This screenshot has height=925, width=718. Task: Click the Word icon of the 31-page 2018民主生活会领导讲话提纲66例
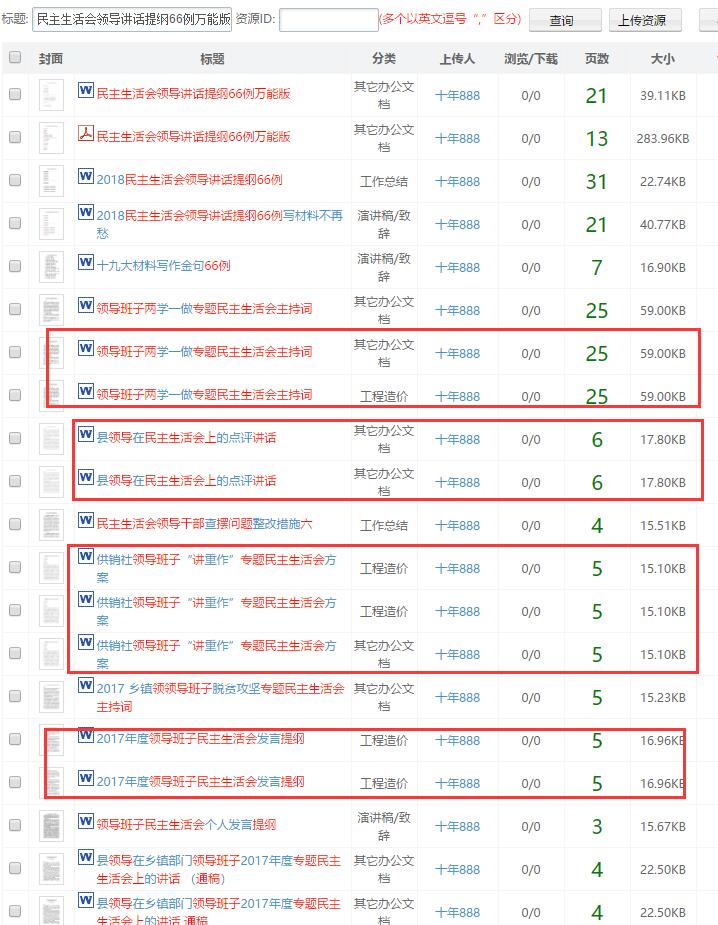pyautogui.click(x=86, y=178)
